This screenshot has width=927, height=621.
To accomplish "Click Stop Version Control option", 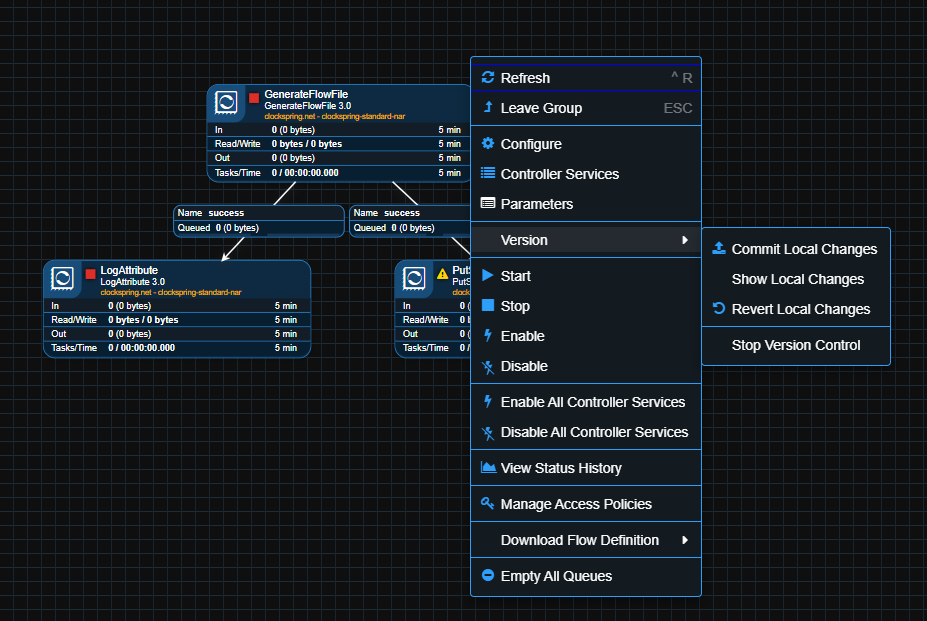I will tap(796, 345).
